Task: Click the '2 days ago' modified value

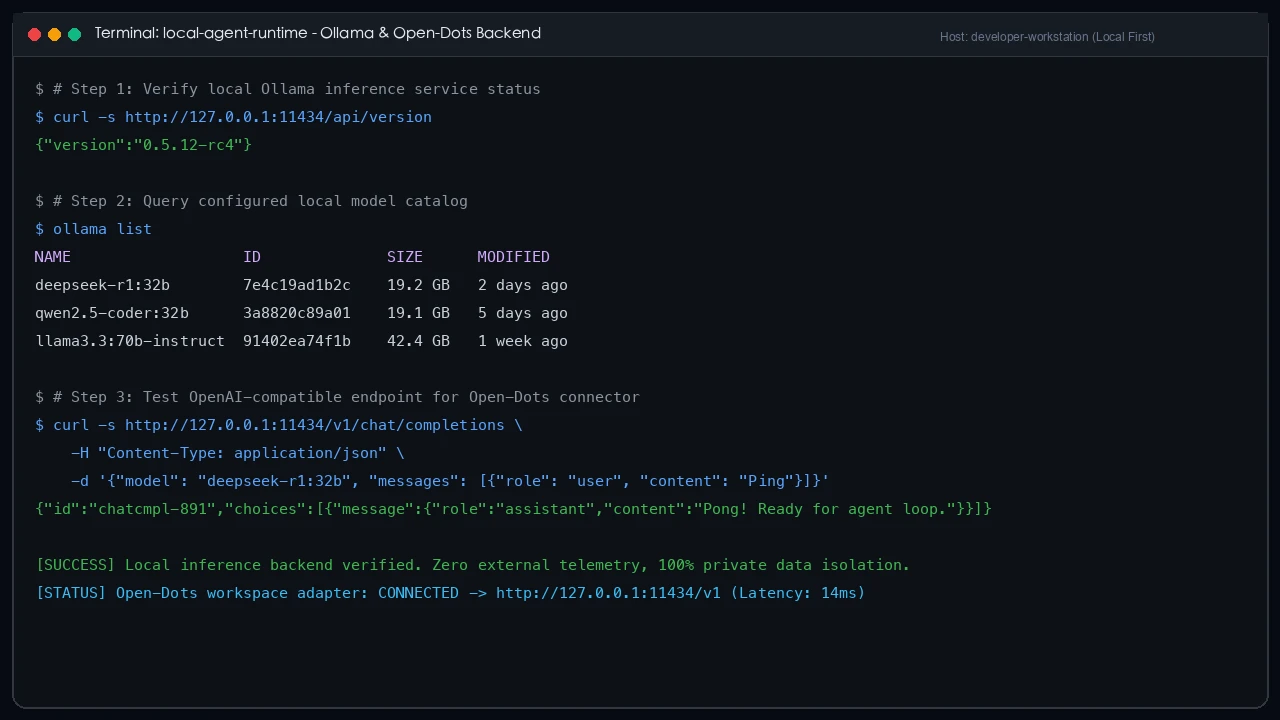Action: 523,285
